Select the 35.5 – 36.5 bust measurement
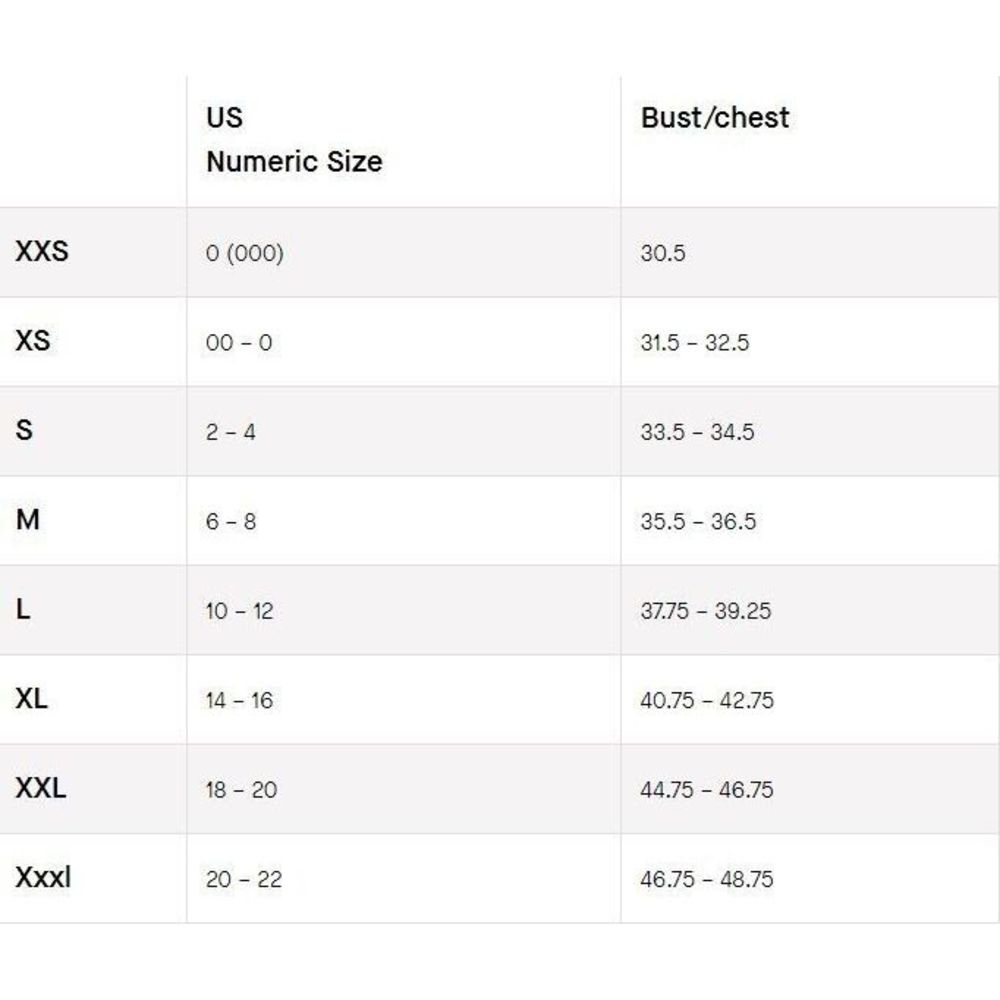 (x=698, y=521)
